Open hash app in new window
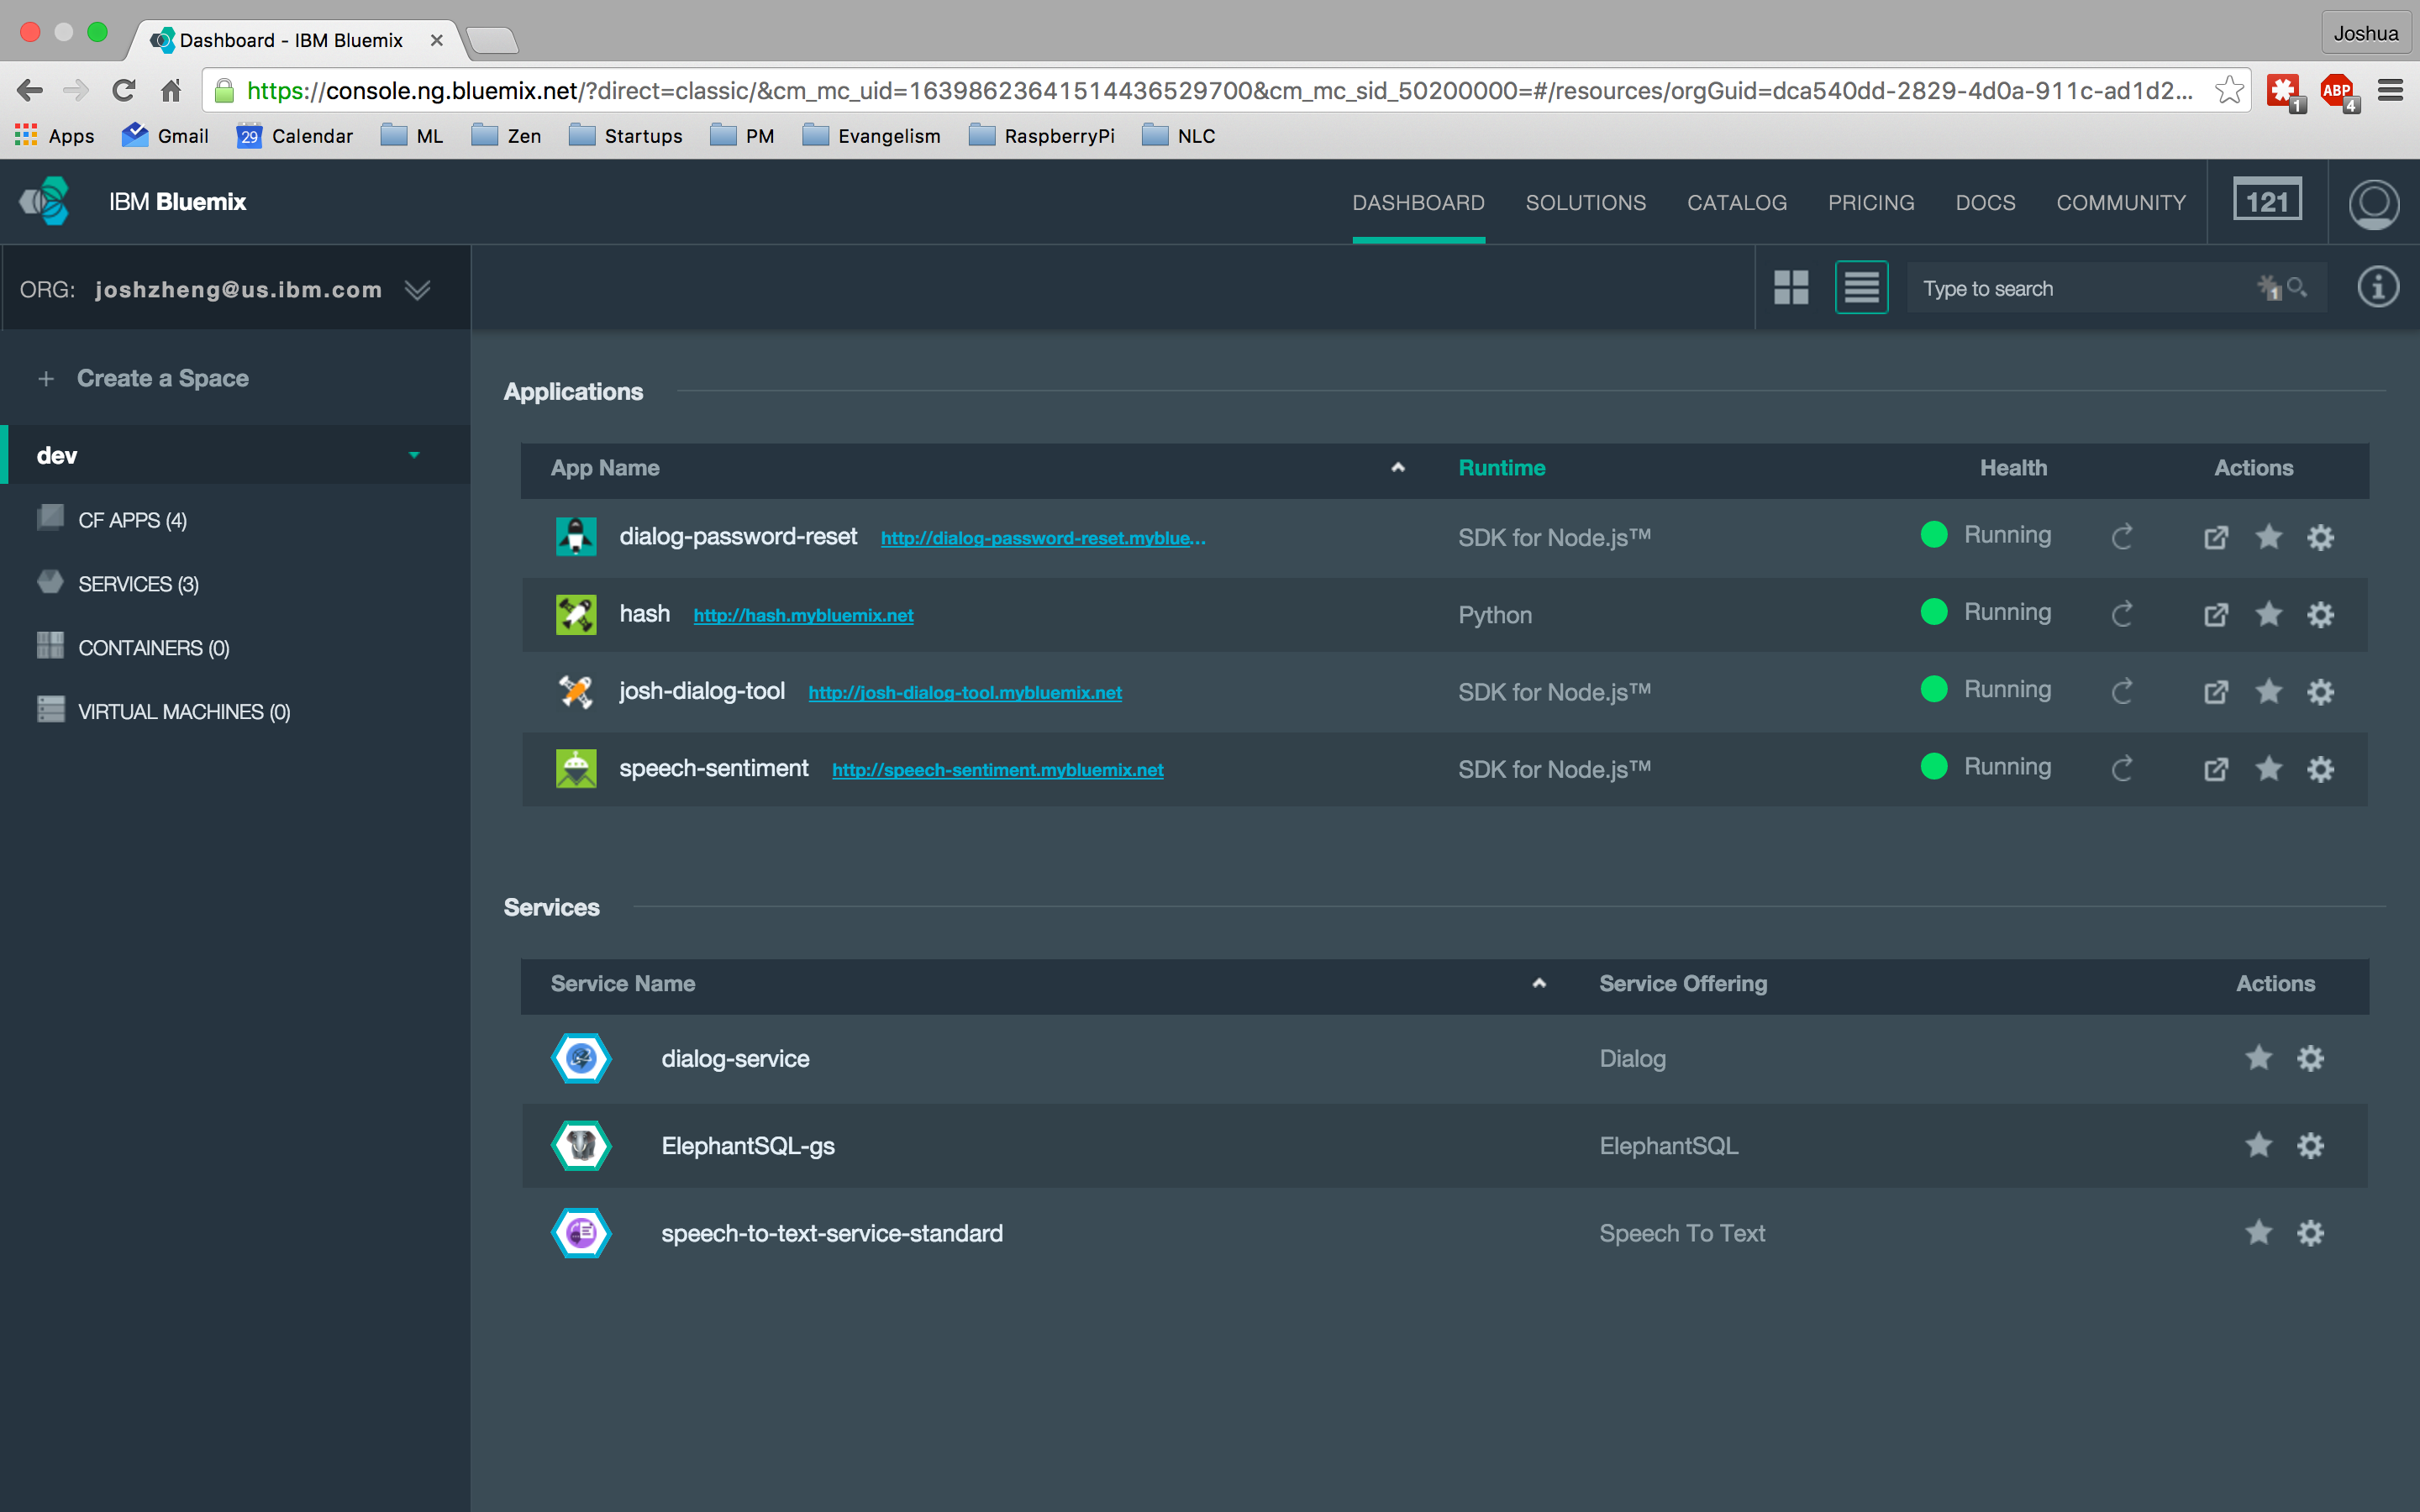The height and width of the screenshot is (1512, 2420). click(x=2216, y=614)
